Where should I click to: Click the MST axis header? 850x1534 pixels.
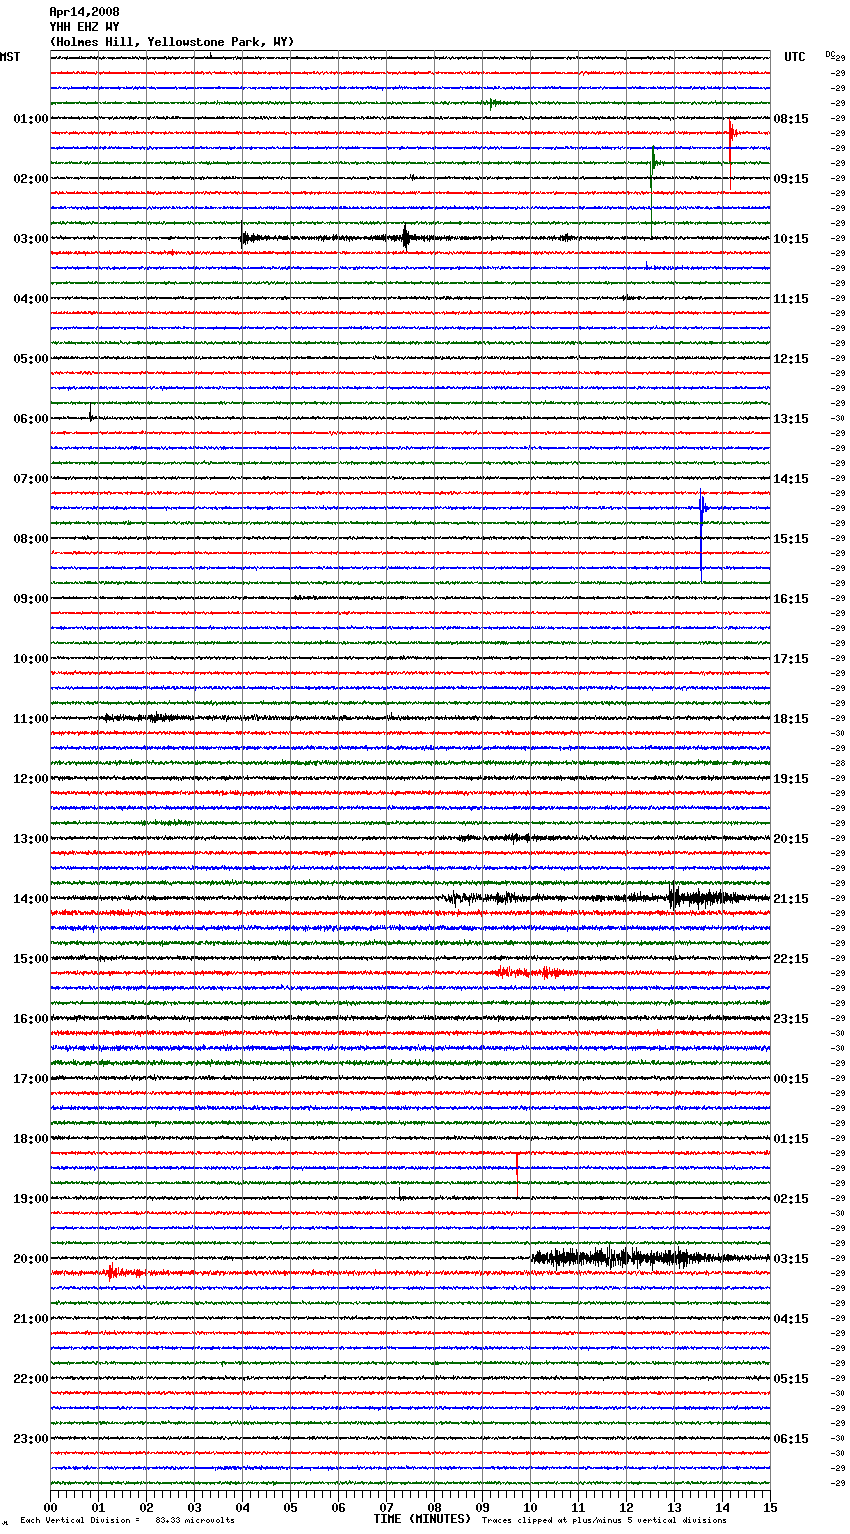pos(10,57)
